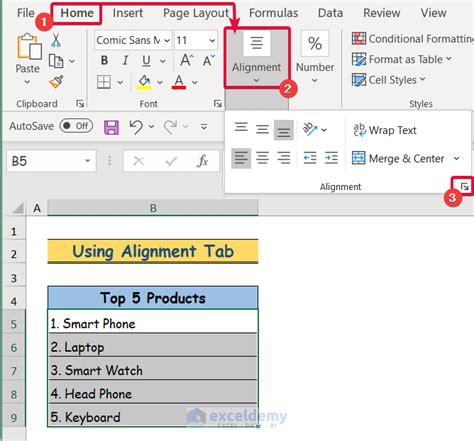Select Center horizontal align icon
The image size is (474, 441).
click(x=262, y=158)
